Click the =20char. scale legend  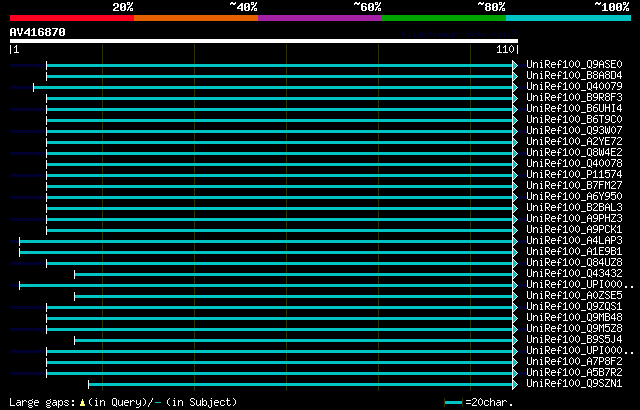[x=478, y=403]
